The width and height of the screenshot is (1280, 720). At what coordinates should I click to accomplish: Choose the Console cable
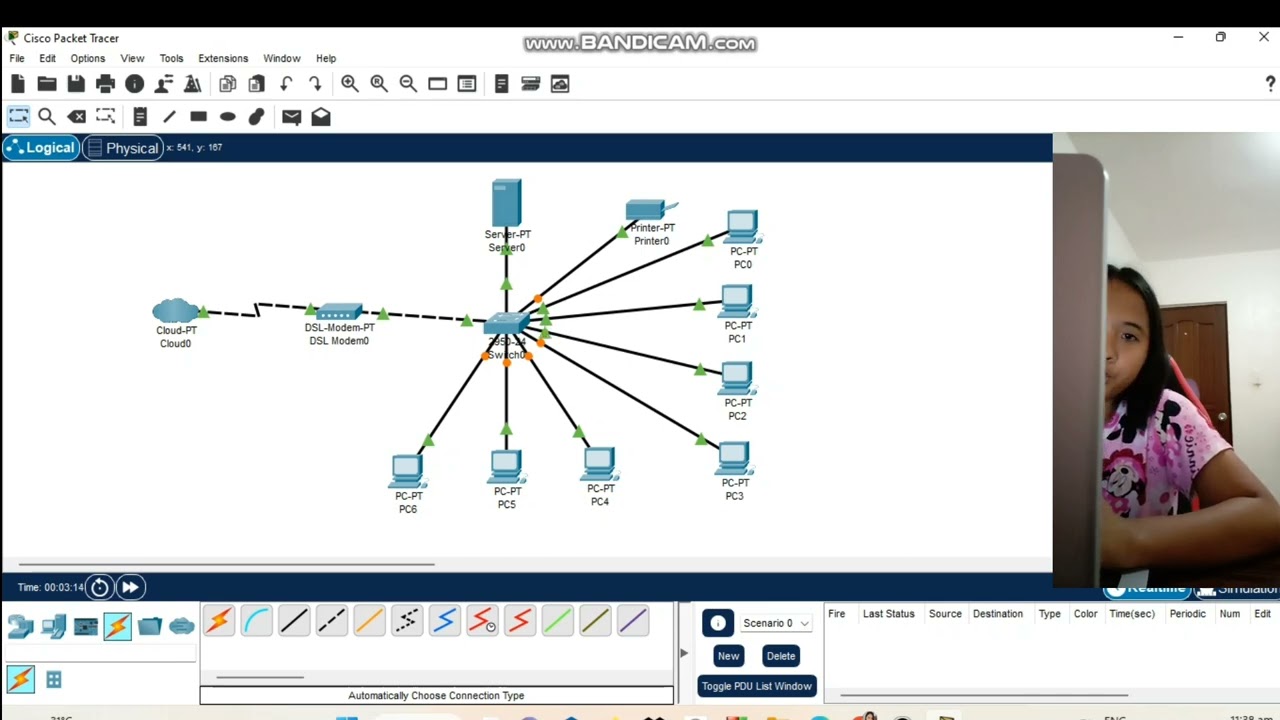[256, 622]
